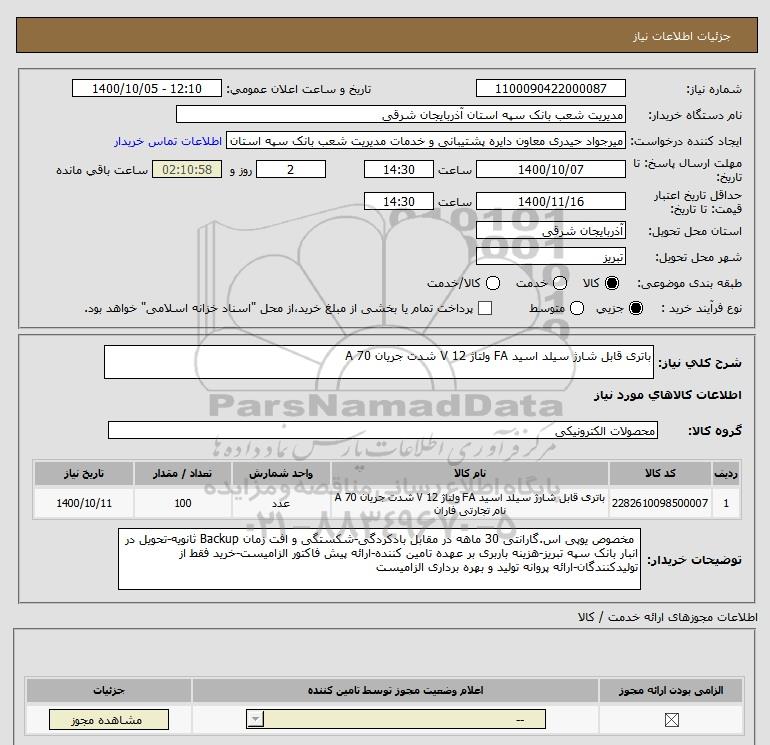This screenshot has width=770, height=745.
Task: Click the buyer organization name field
Action: pos(401,114)
